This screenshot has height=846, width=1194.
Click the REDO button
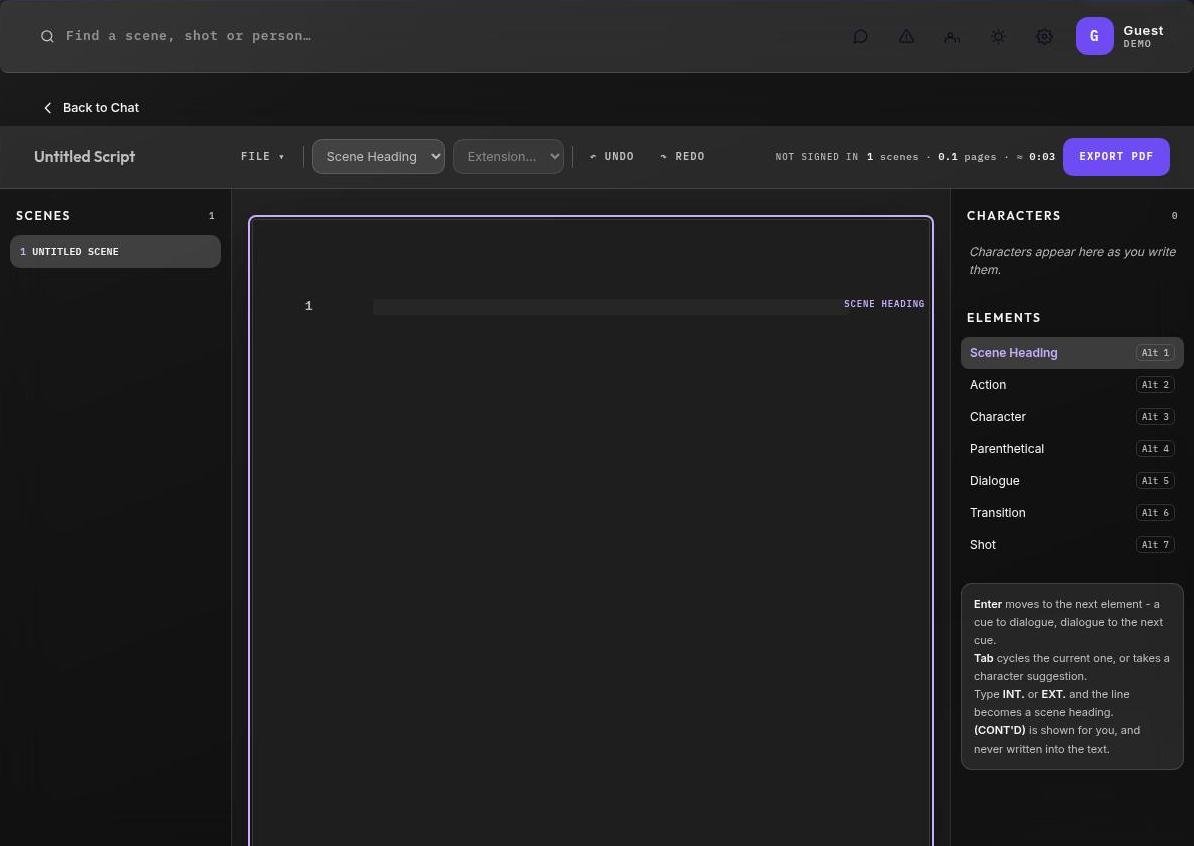click(682, 157)
